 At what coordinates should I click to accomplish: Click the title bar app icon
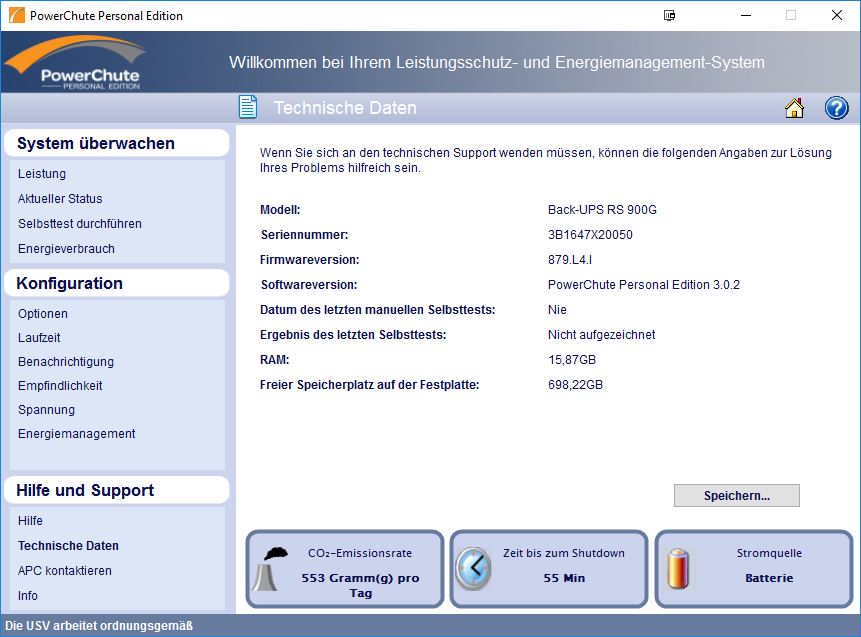coord(16,15)
